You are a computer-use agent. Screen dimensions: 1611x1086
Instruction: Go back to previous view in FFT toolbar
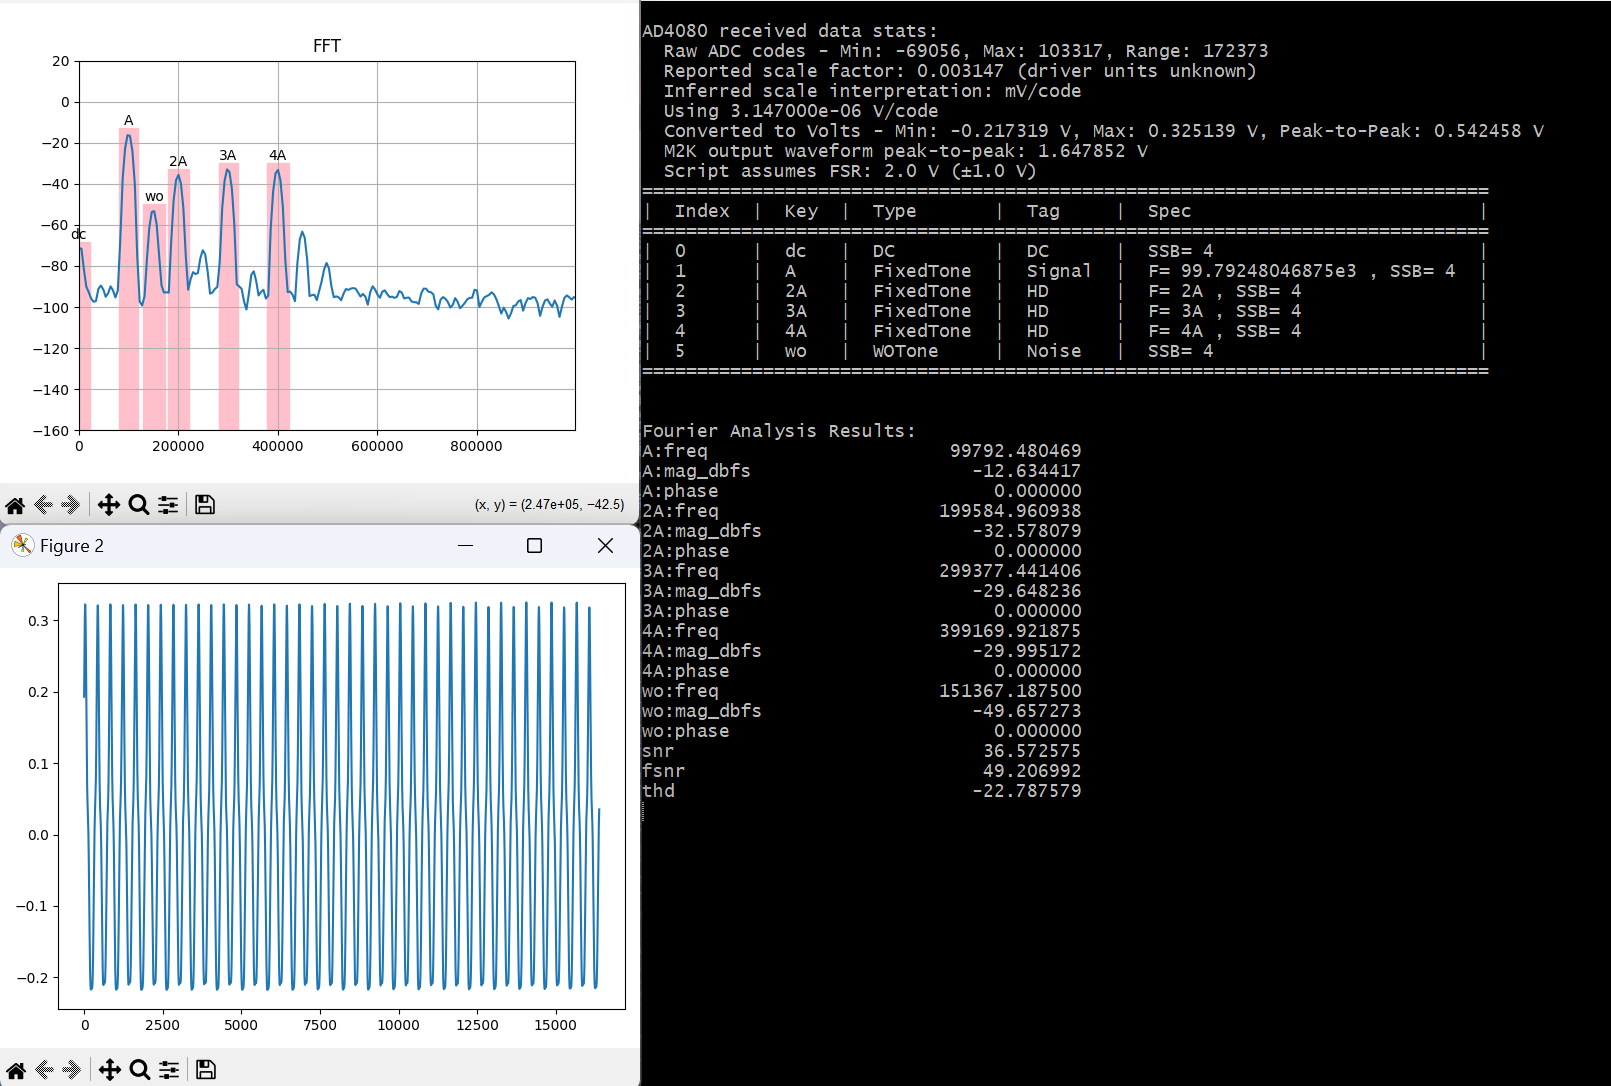43,505
